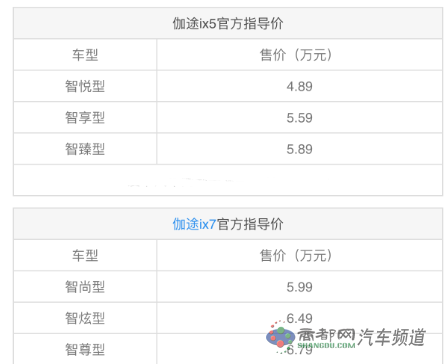Click the 伽途ix5官方指导价 table header
This screenshot has width=445, height=364.
click(228, 23)
